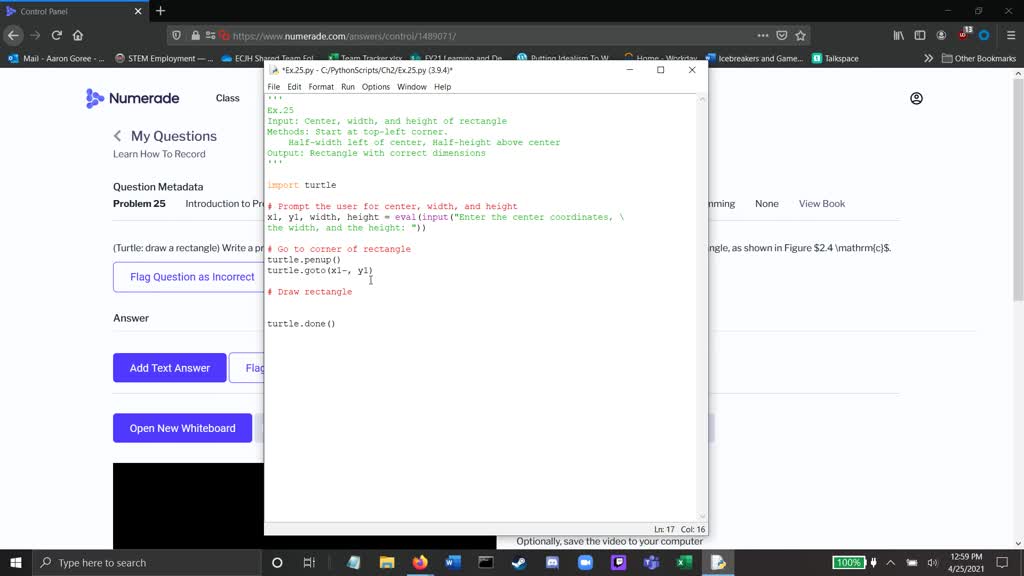
Task: View site security lock details
Action: 195,35
